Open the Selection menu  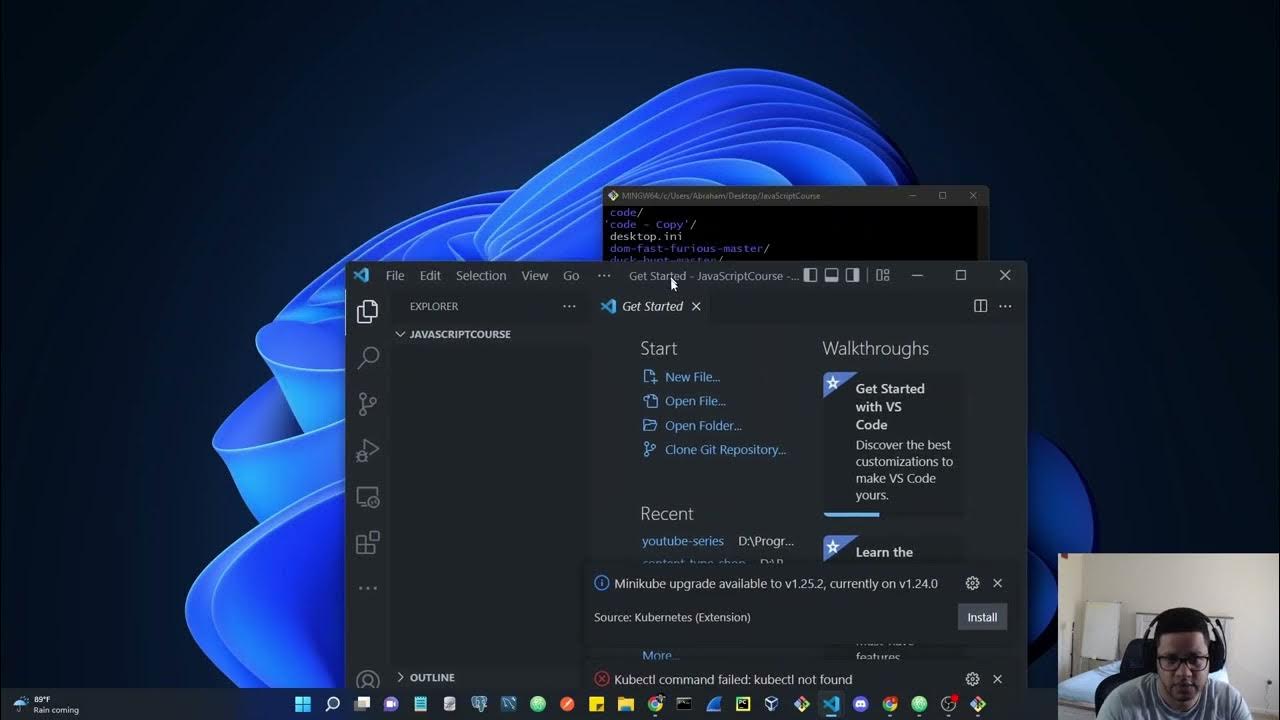481,275
